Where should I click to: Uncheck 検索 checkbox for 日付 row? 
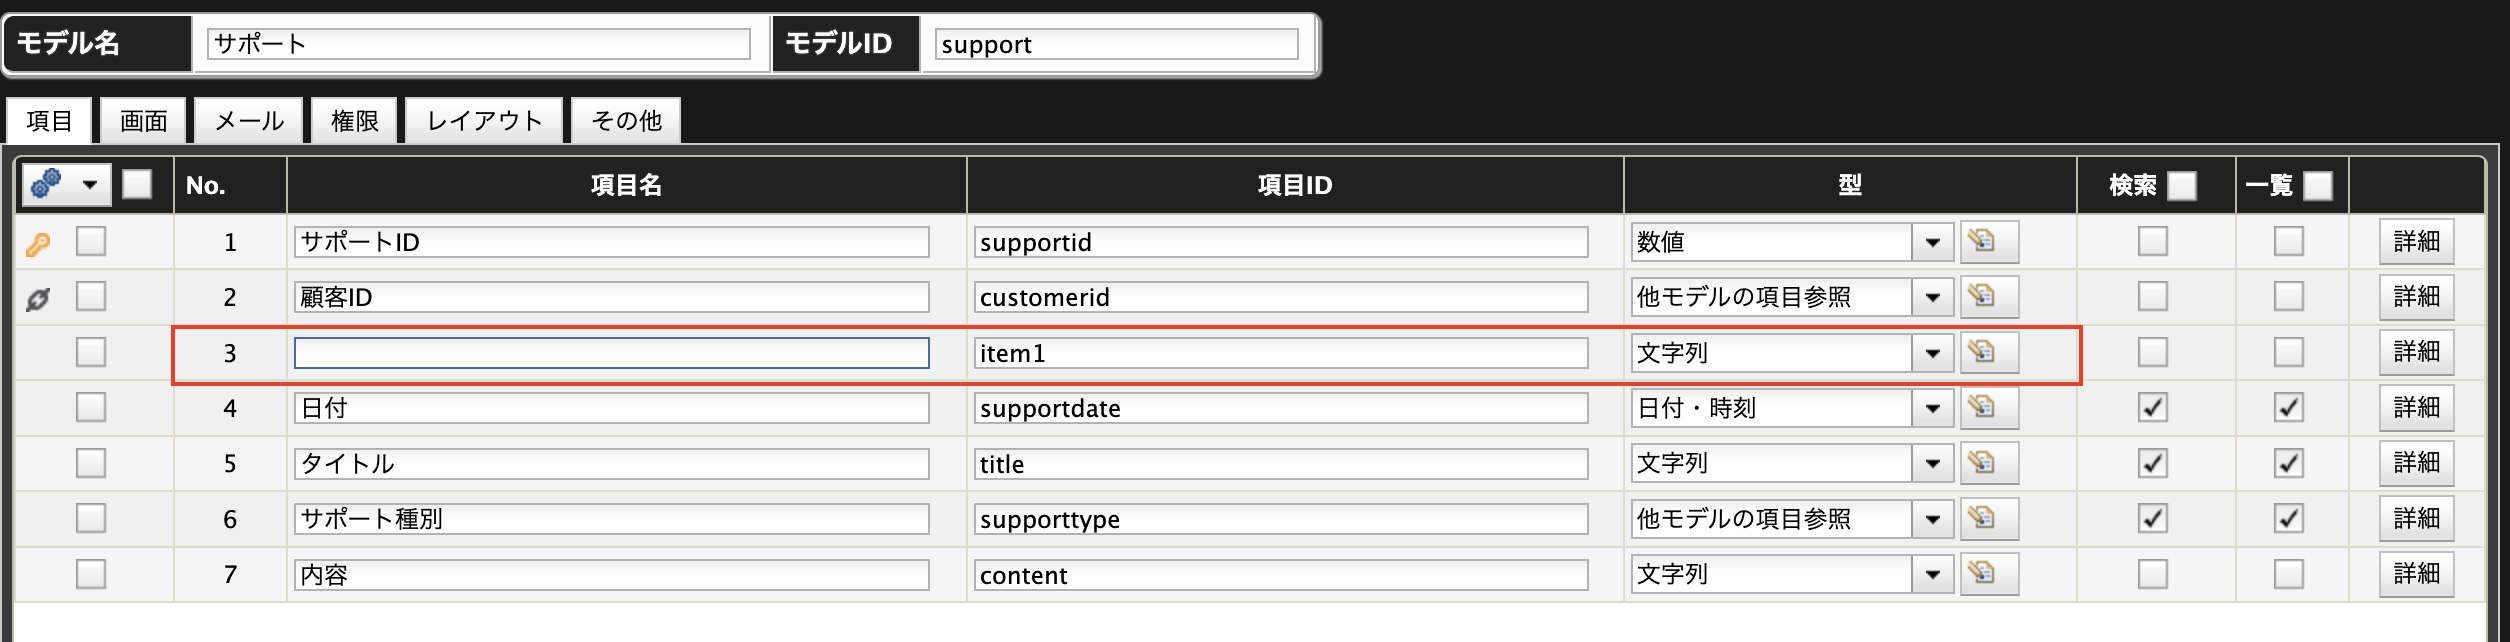pos(2152,407)
